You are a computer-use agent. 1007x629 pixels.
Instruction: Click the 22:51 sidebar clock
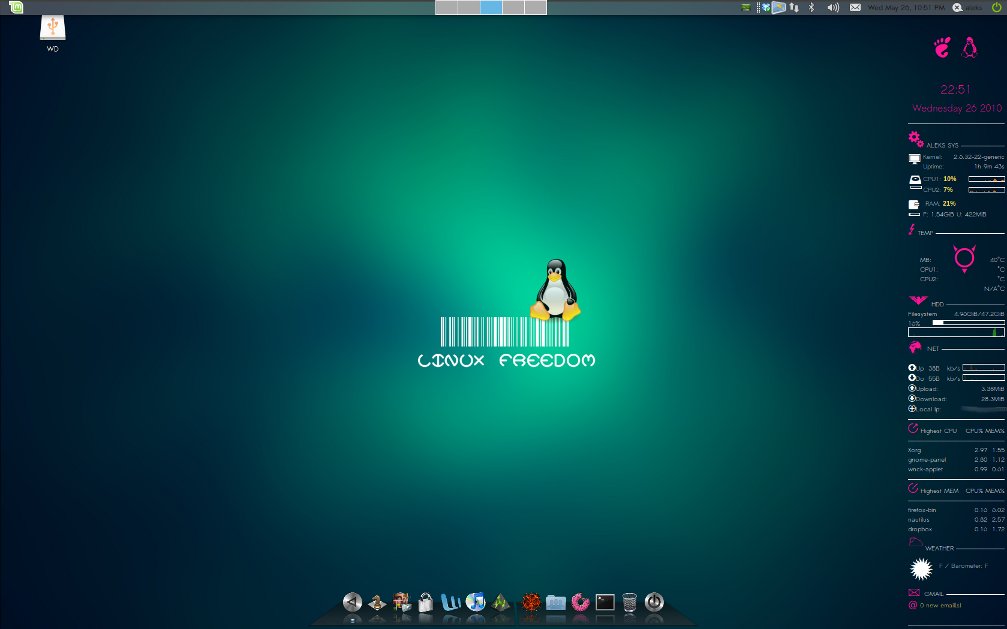coord(956,89)
